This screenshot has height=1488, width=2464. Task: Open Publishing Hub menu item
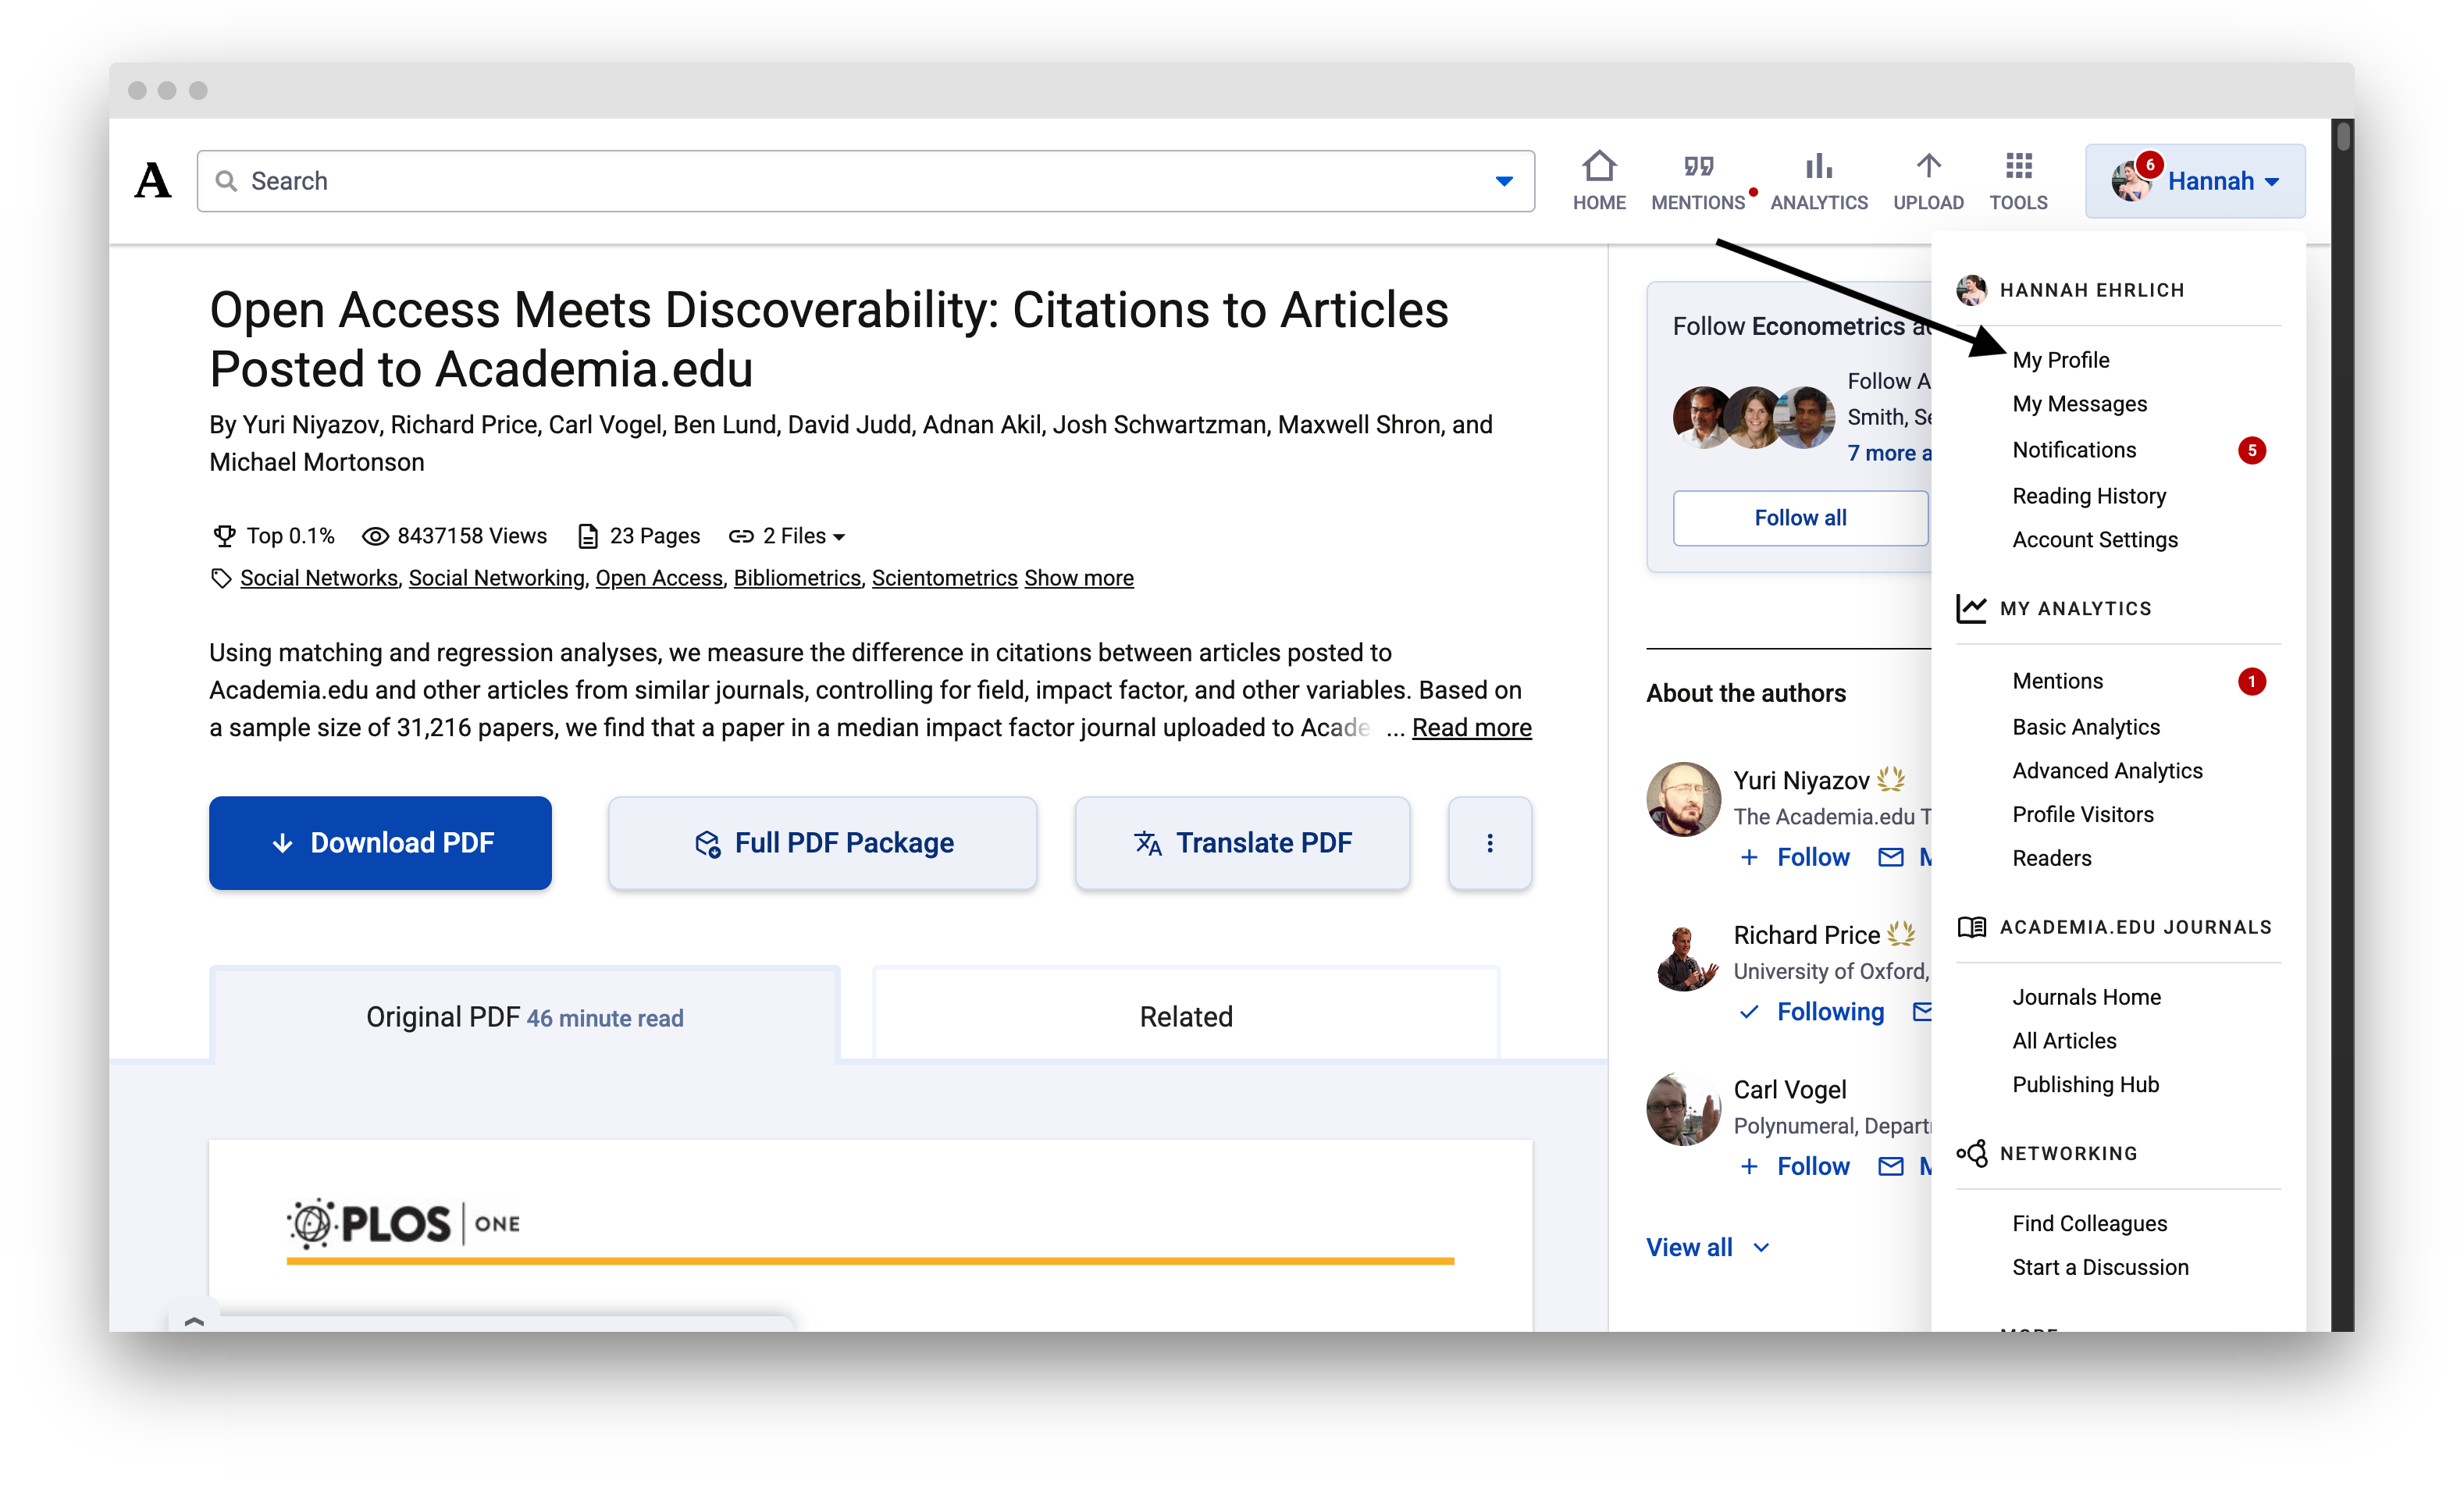2085,1085
